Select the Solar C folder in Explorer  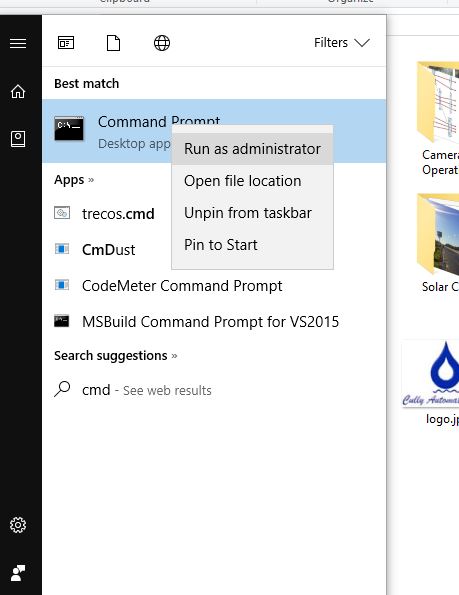(x=438, y=244)
